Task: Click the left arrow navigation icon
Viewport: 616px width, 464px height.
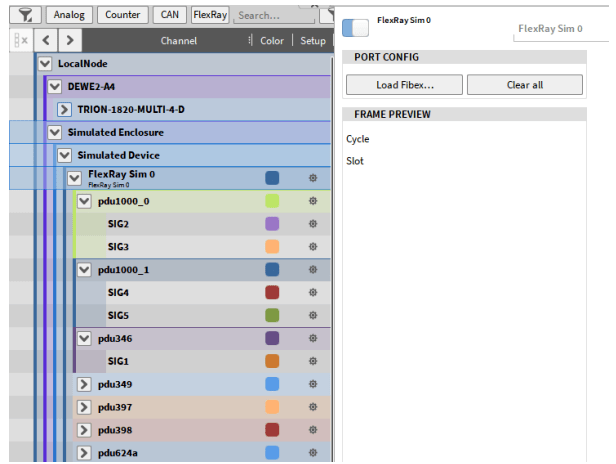Action: (46, 41)
